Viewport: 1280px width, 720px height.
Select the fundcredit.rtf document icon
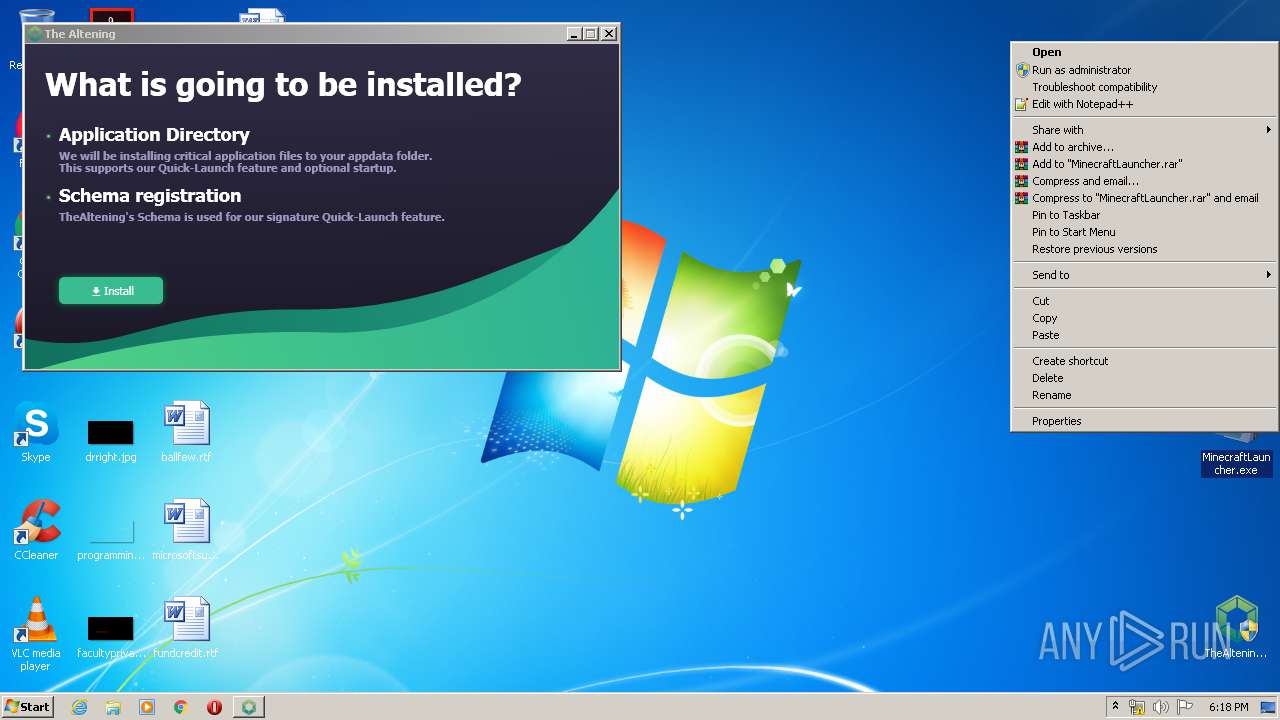click(186, 628)
